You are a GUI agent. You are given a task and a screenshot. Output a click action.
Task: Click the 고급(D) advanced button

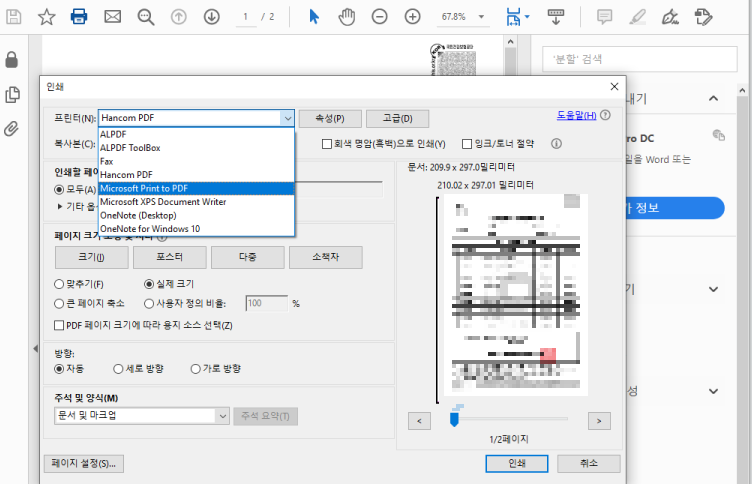pyautogui.click(x=398, y=118)
